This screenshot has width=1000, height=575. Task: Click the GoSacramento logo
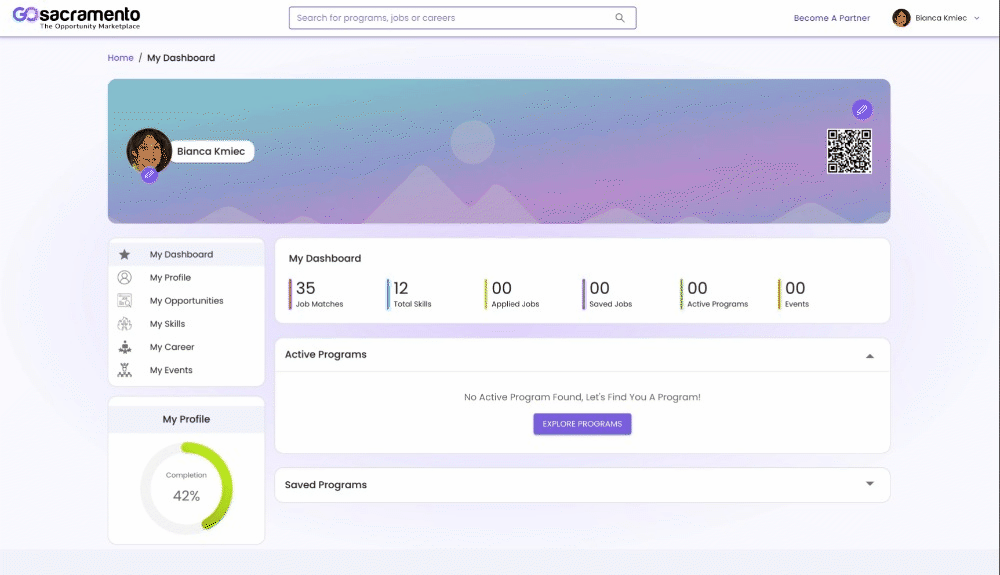click(x=77, y=18)
